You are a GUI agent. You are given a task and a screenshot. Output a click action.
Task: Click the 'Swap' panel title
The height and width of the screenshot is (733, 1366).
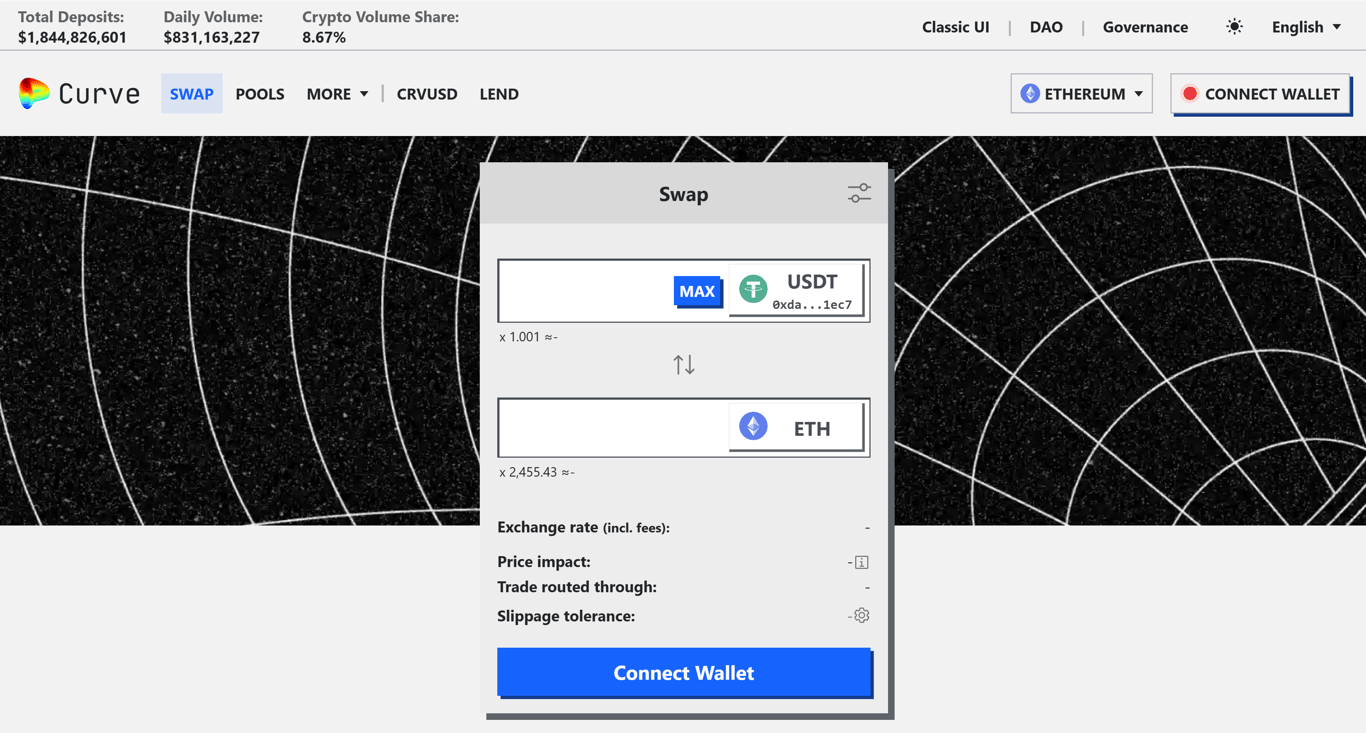pyautogui.click(x=684, y=194)
